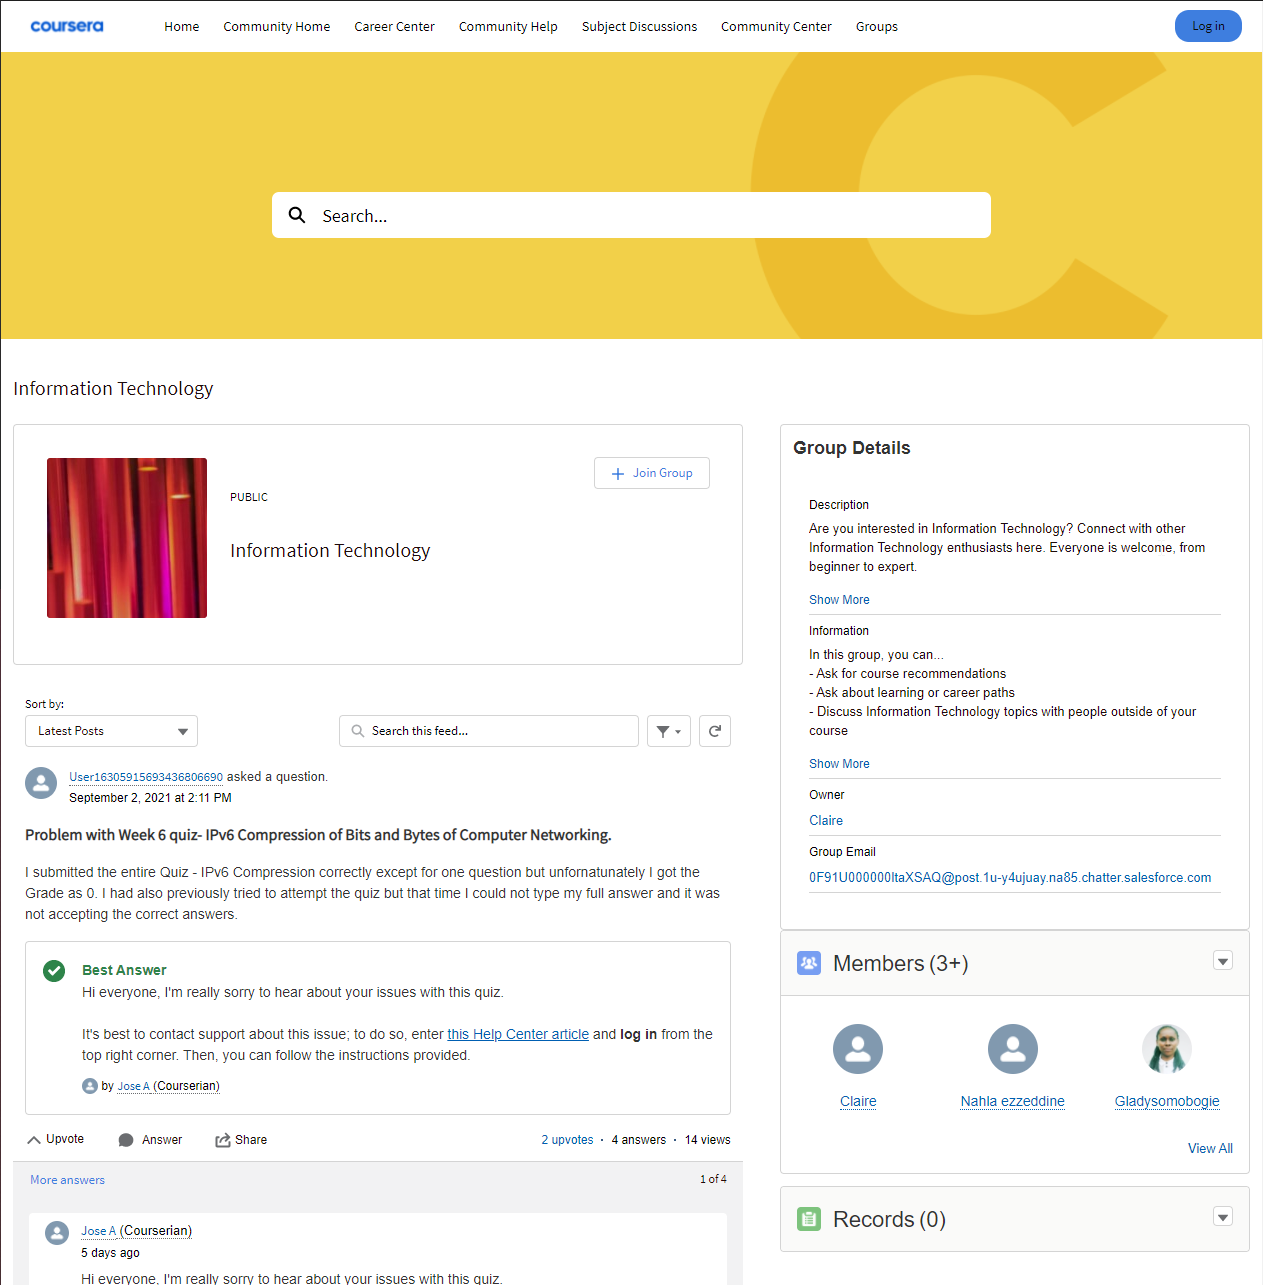Click the main Search field
Image resolution: width=1263 pixels, height=1285 pixels.
631,215
